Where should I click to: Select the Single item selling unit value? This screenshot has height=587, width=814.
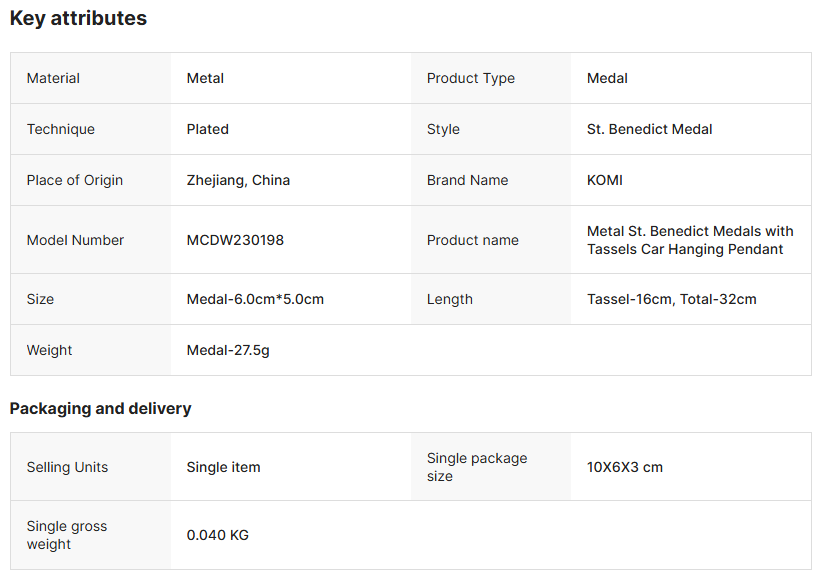223,468
